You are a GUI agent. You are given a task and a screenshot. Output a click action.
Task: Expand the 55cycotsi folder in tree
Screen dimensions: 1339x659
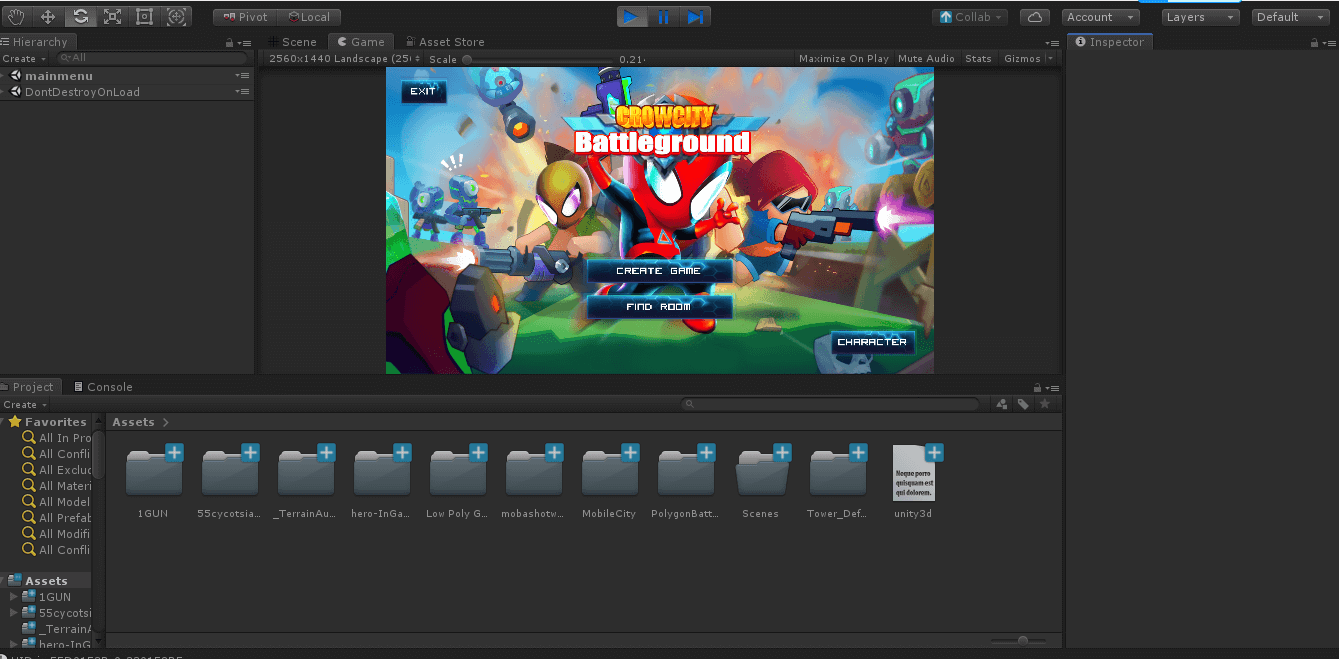pyautogui.click(x=14, y=612)
